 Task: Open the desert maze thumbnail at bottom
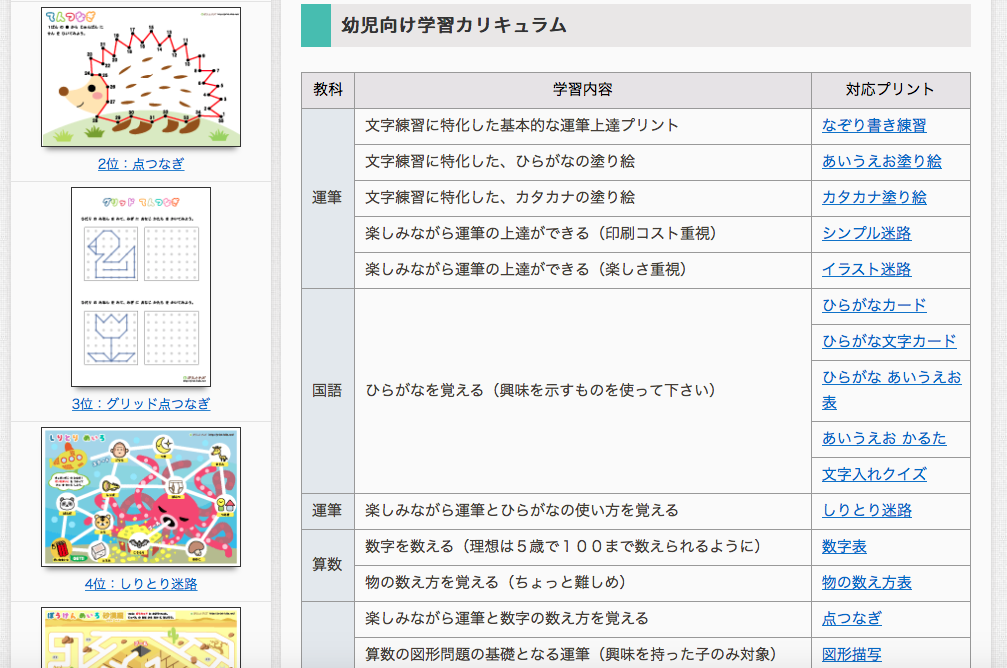(x=141, y=637)
